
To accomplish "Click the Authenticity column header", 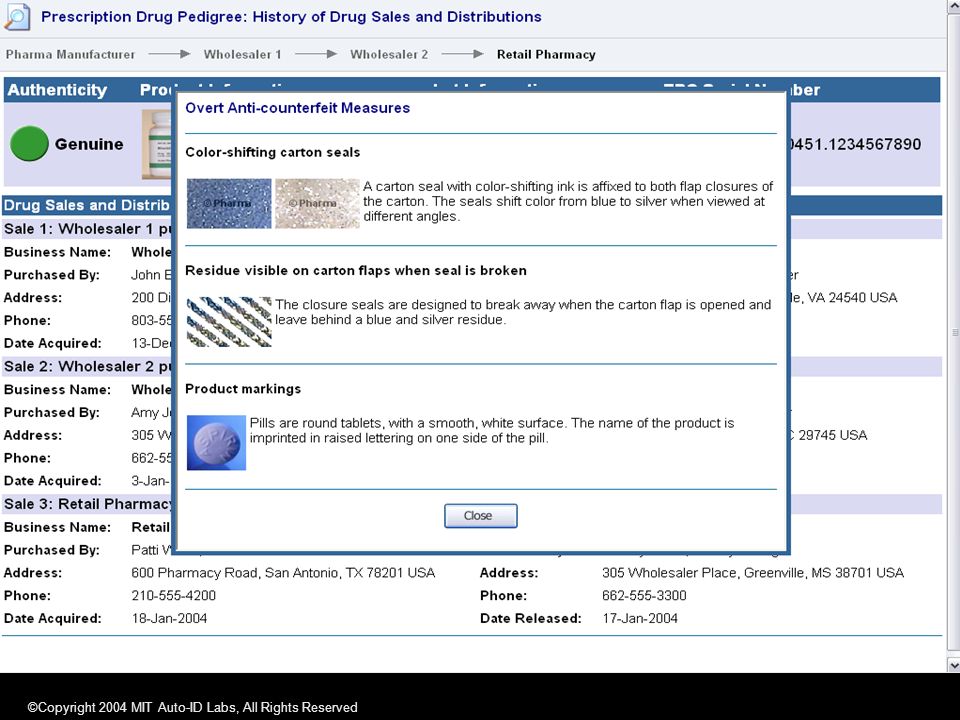I will click(57, 90).
